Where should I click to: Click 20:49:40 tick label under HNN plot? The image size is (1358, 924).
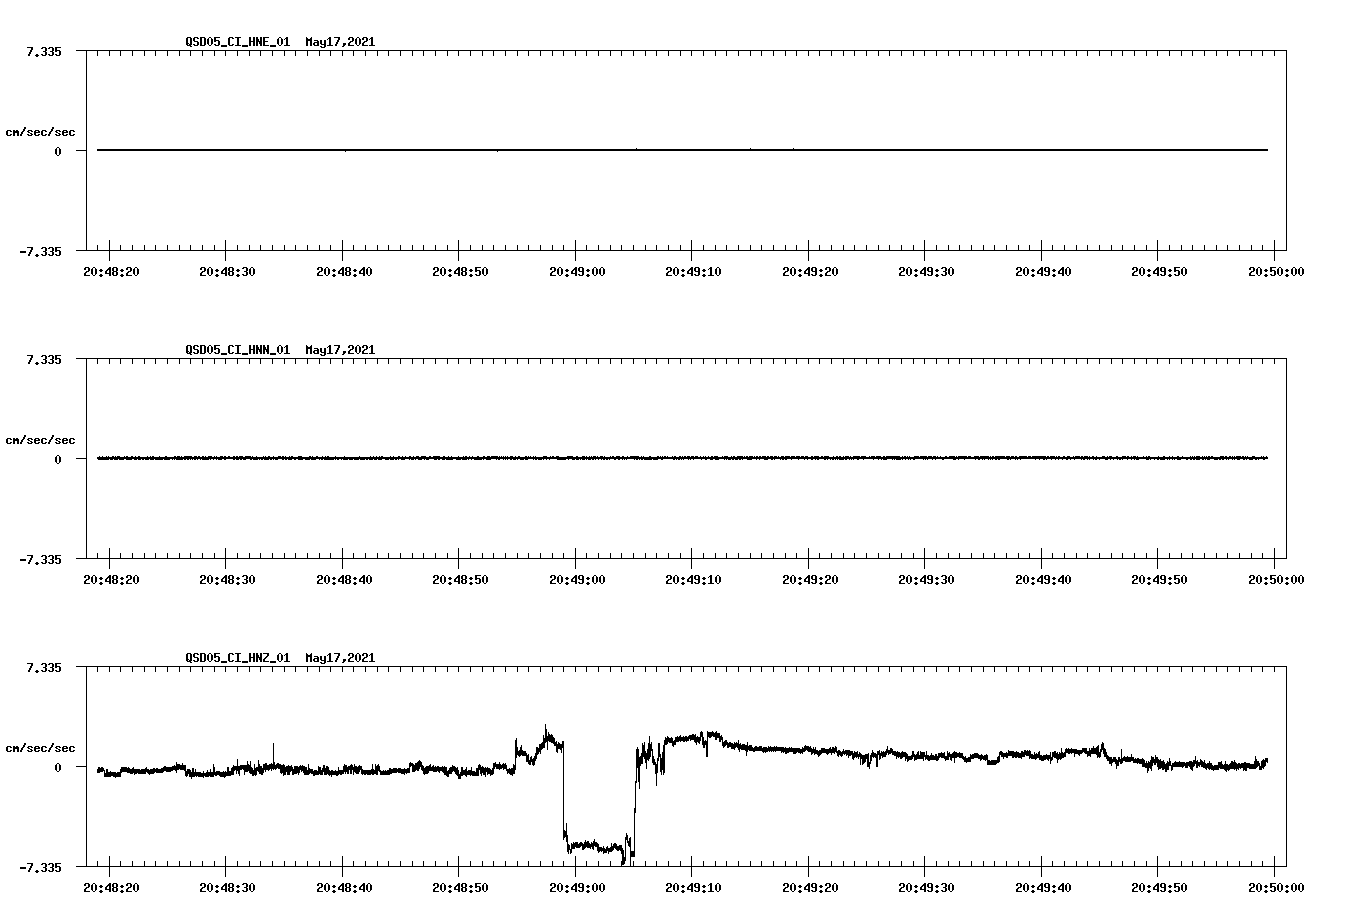[1042, 579]
